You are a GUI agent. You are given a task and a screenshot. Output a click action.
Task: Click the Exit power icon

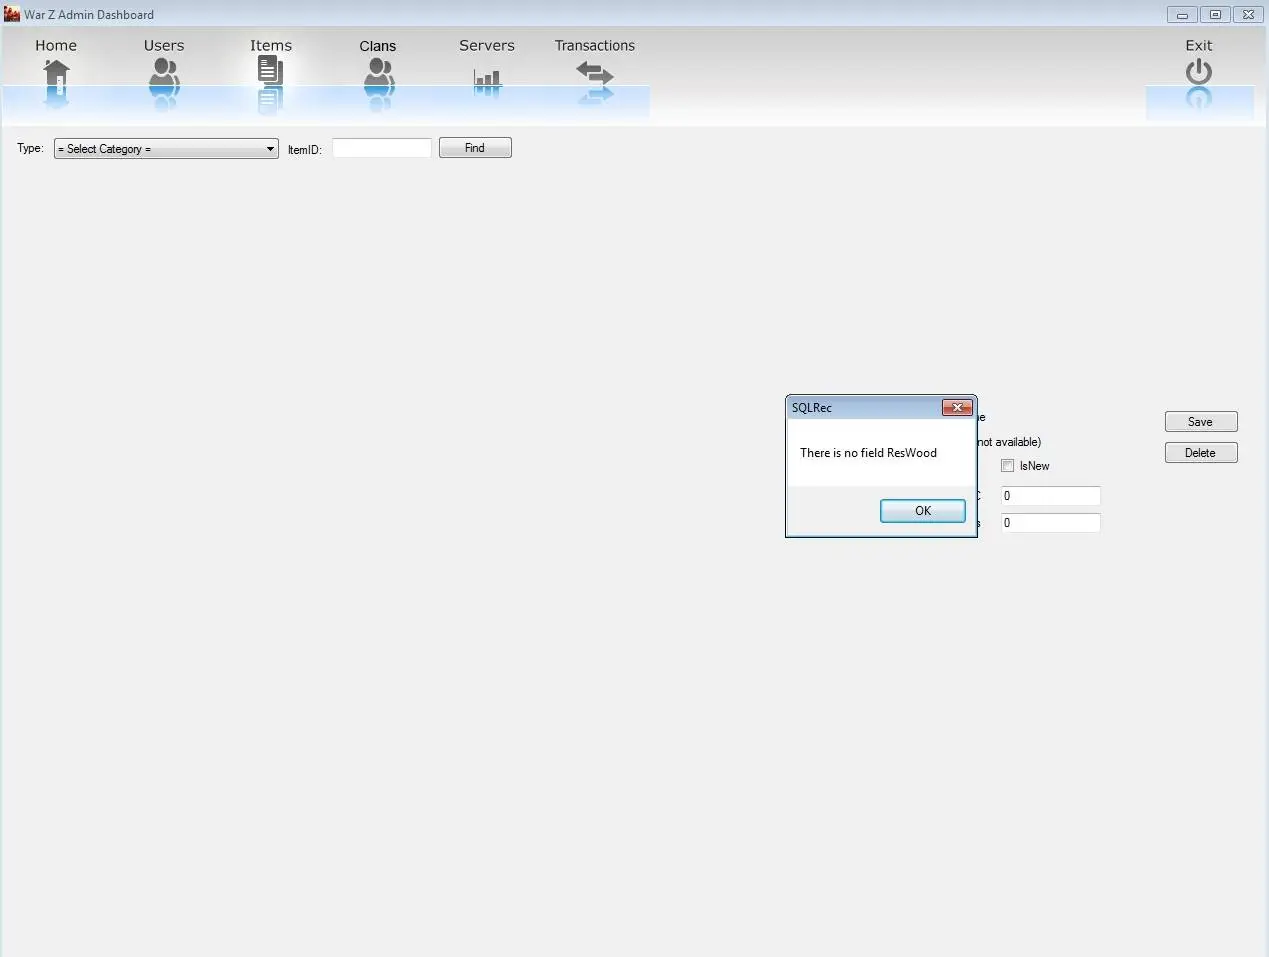coord(1199,72)
